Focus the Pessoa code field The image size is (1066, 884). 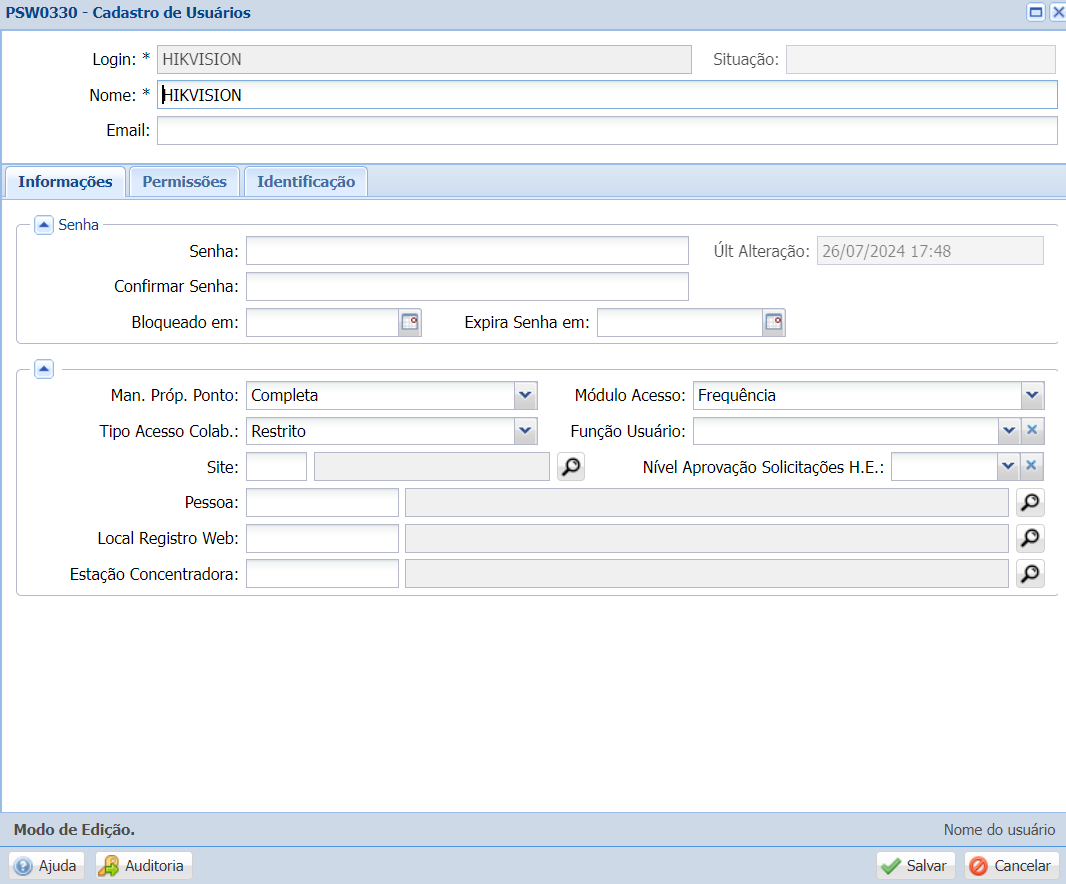(x=322, y=503)
